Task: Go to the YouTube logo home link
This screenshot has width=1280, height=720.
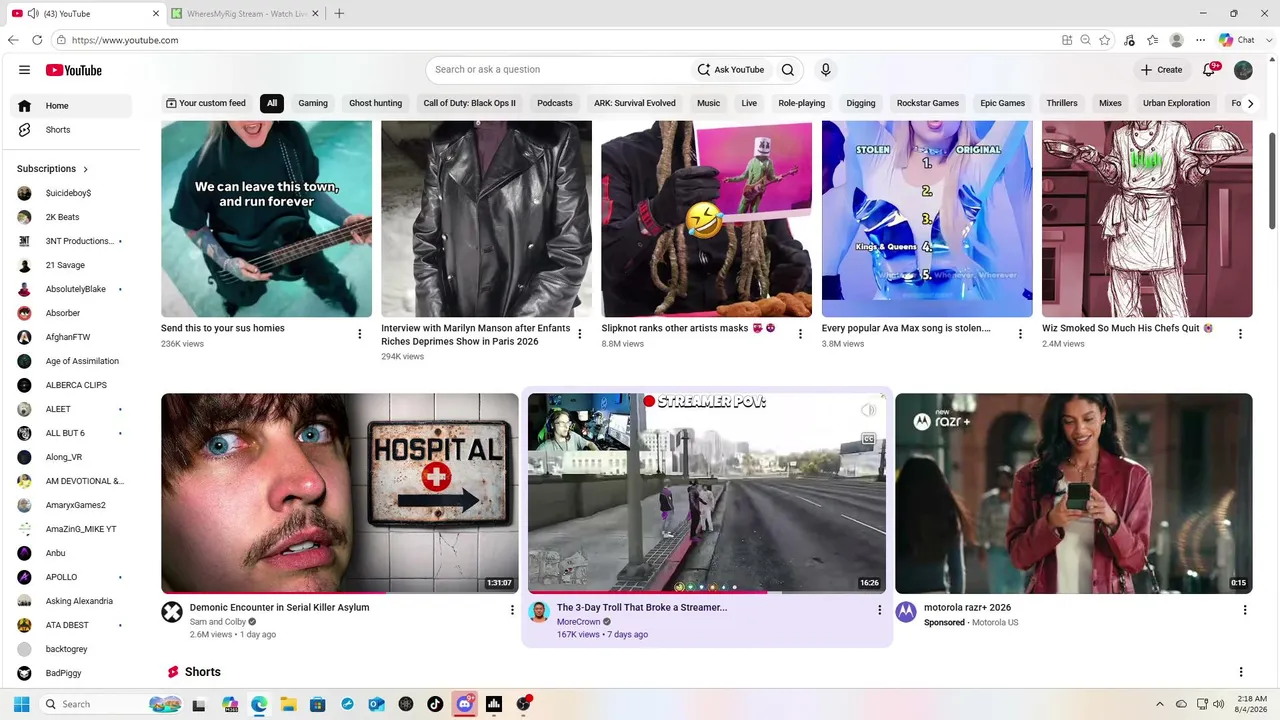Action: [x=74, y=70]
